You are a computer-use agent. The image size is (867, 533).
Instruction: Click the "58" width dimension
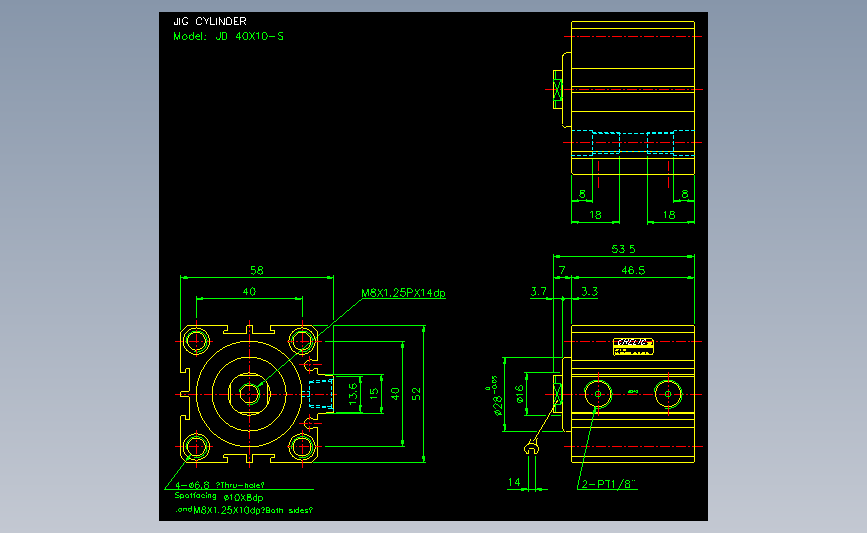pyautogui.click(x=257, y=270)
